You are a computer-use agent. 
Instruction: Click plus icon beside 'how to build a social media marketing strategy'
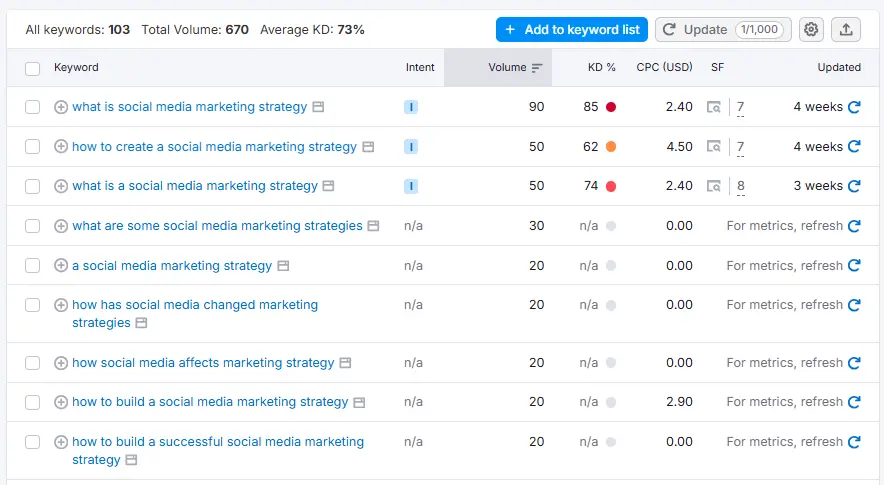pos(61,402)
